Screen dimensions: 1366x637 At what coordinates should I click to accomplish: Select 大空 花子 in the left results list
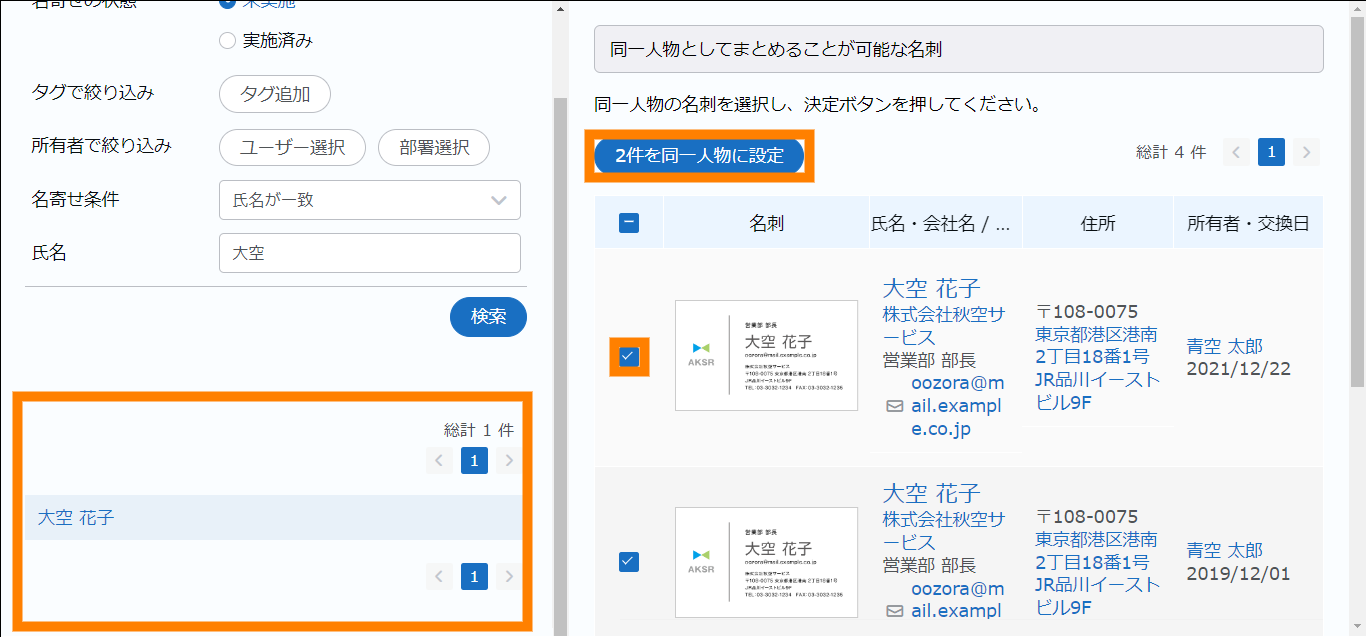click(x=76, y=518)
